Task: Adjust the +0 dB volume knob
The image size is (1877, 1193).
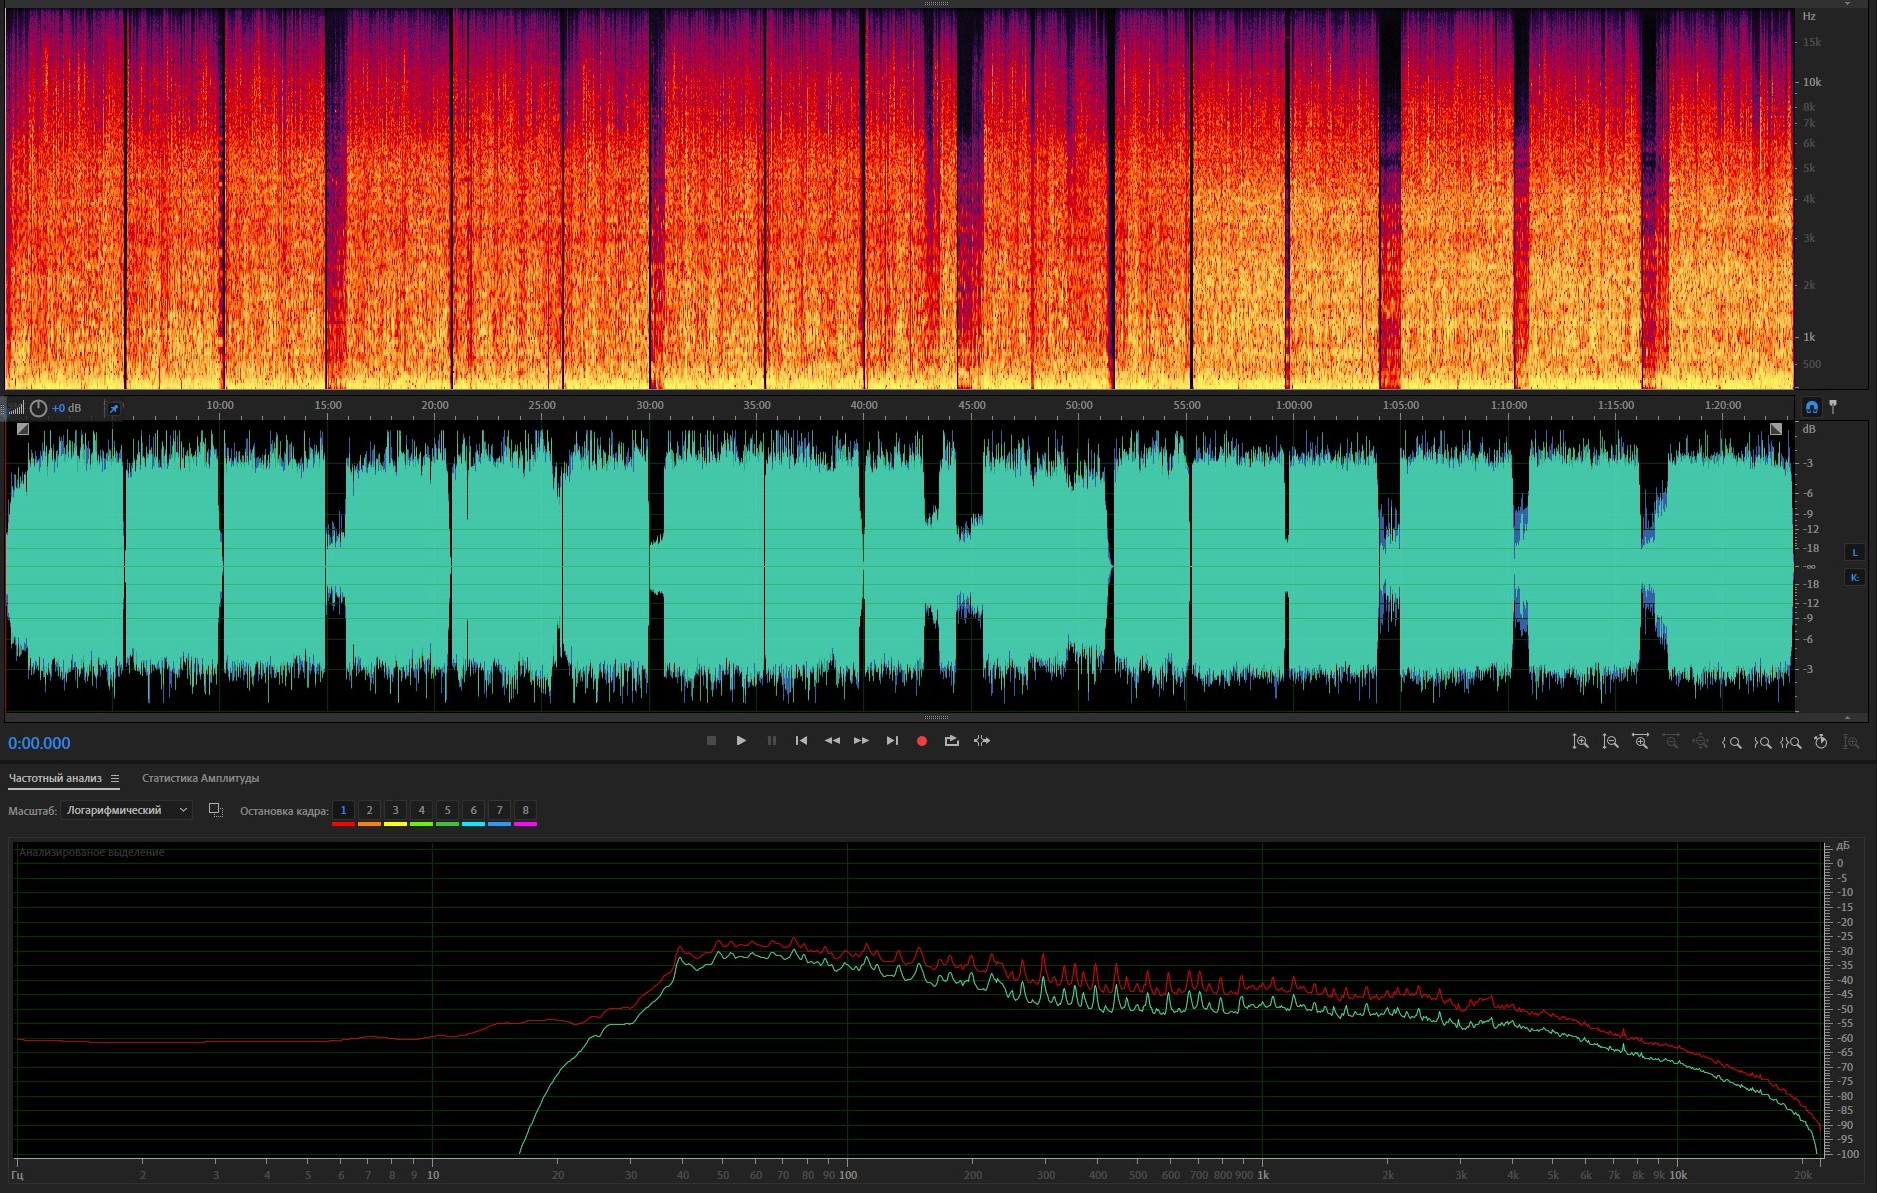Action: coord(38,408)
